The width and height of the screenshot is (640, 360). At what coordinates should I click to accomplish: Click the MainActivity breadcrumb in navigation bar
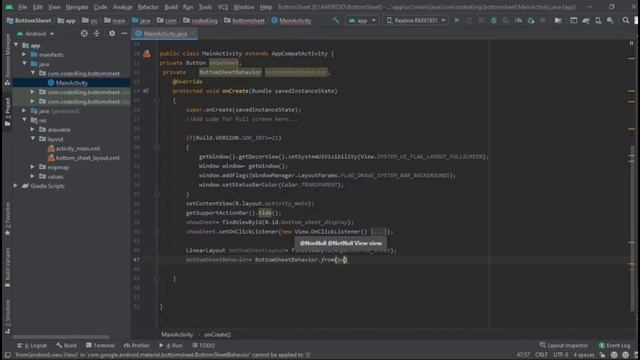(291, 20)
